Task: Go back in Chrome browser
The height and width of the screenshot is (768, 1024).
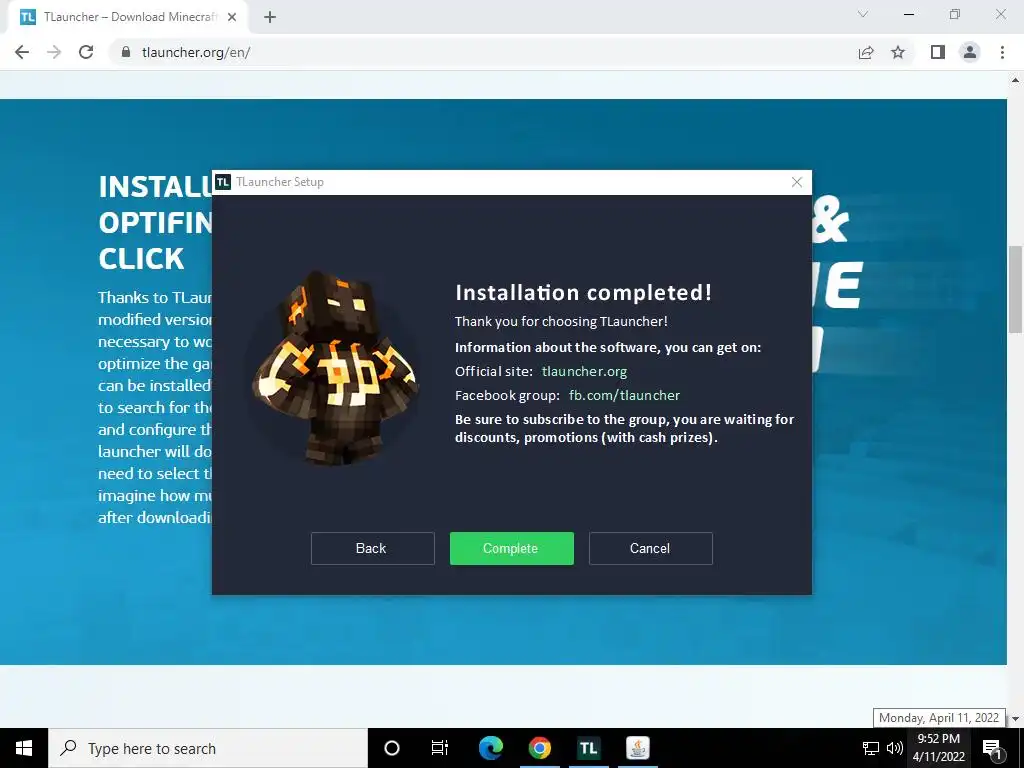Action: (x=22, y=52)
